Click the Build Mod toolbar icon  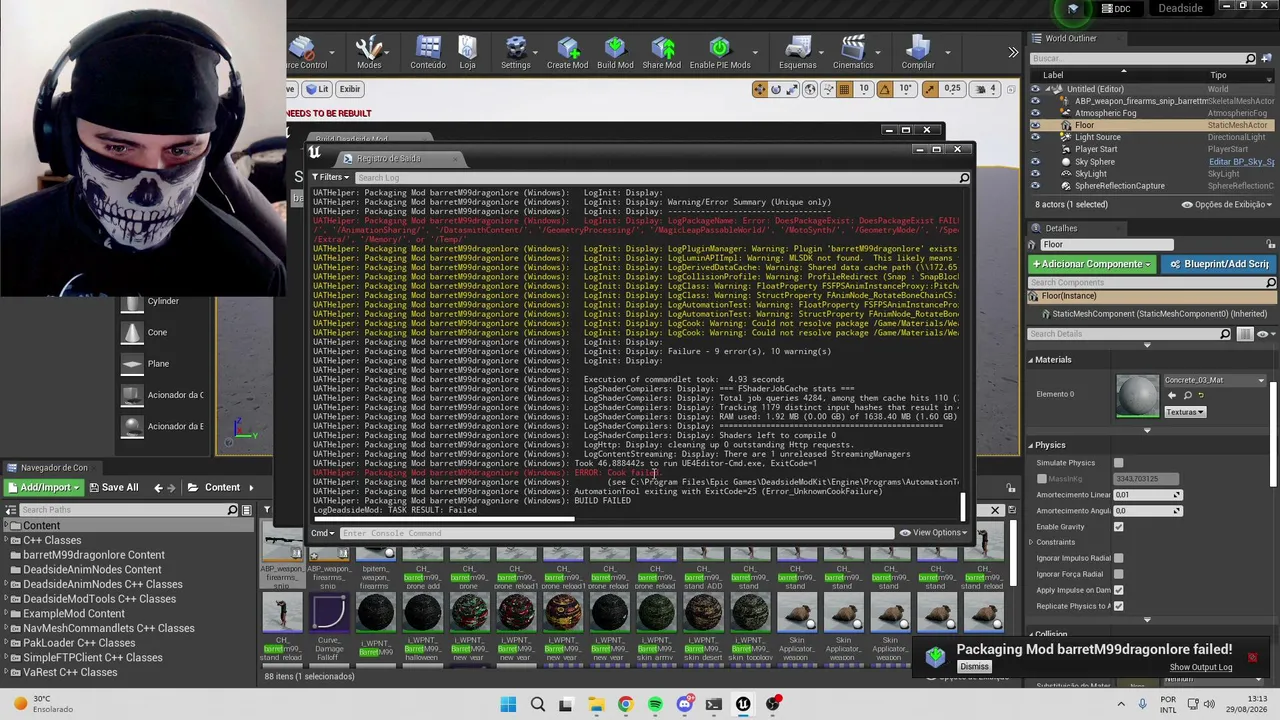pos(615,52)
